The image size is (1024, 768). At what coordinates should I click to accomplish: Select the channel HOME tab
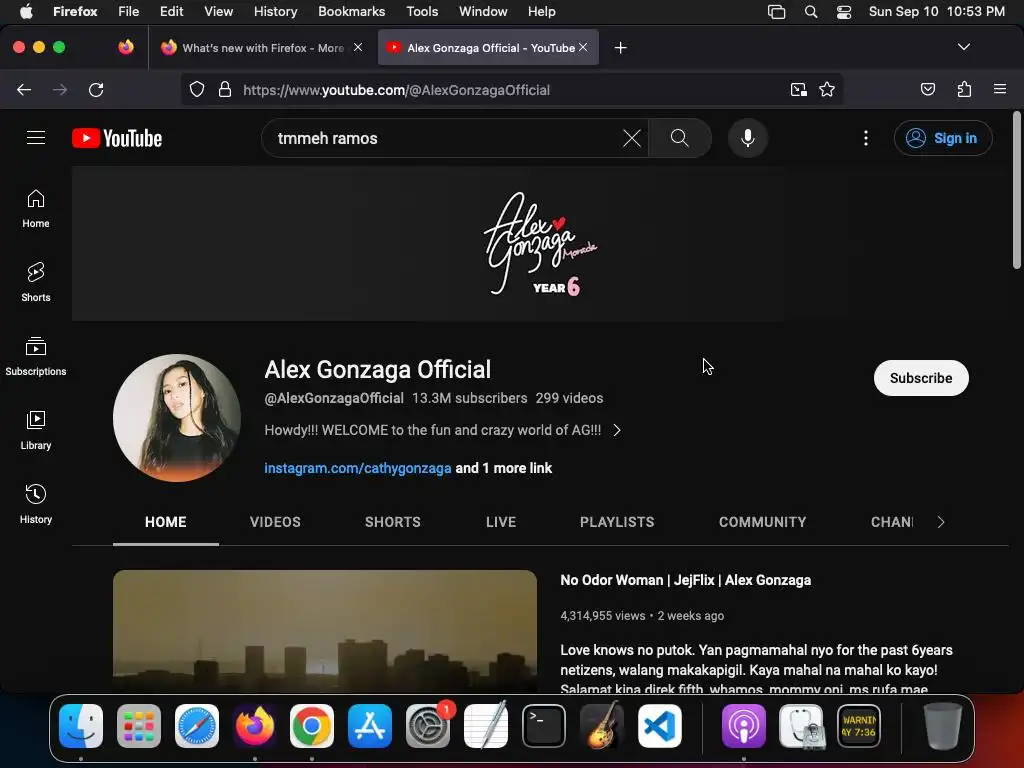tap(166, 522)
